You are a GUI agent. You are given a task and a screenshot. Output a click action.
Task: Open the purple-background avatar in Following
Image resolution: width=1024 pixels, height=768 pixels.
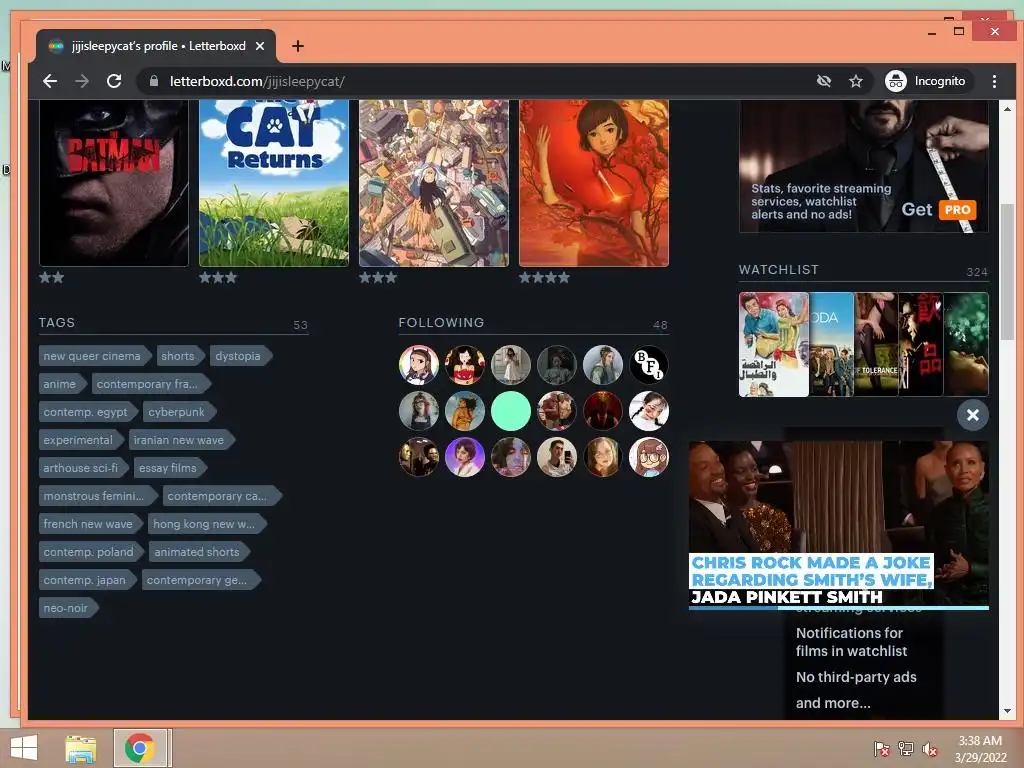pyautogui.click(x=465, y=456)
